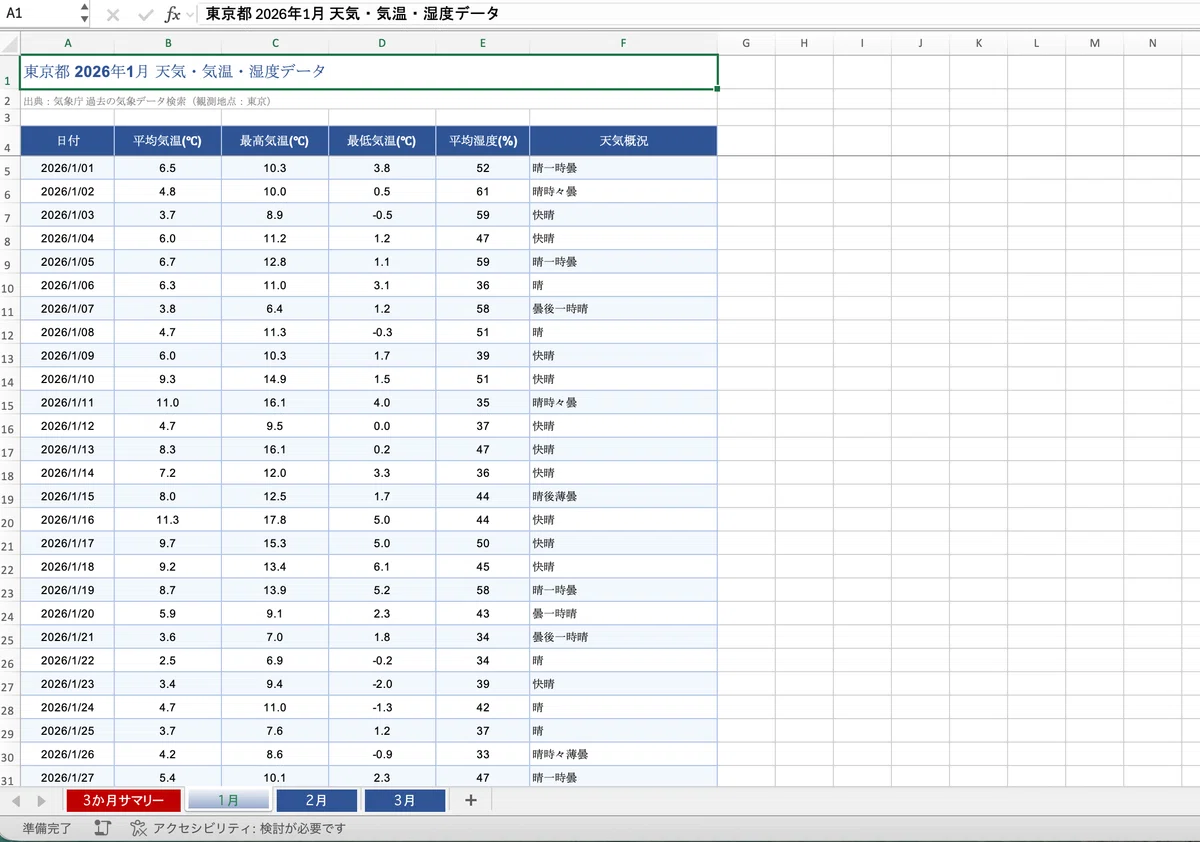This screenshot has width=1200, height=842.
Task: Open the 2月 sheet tab
Action: 316,800
